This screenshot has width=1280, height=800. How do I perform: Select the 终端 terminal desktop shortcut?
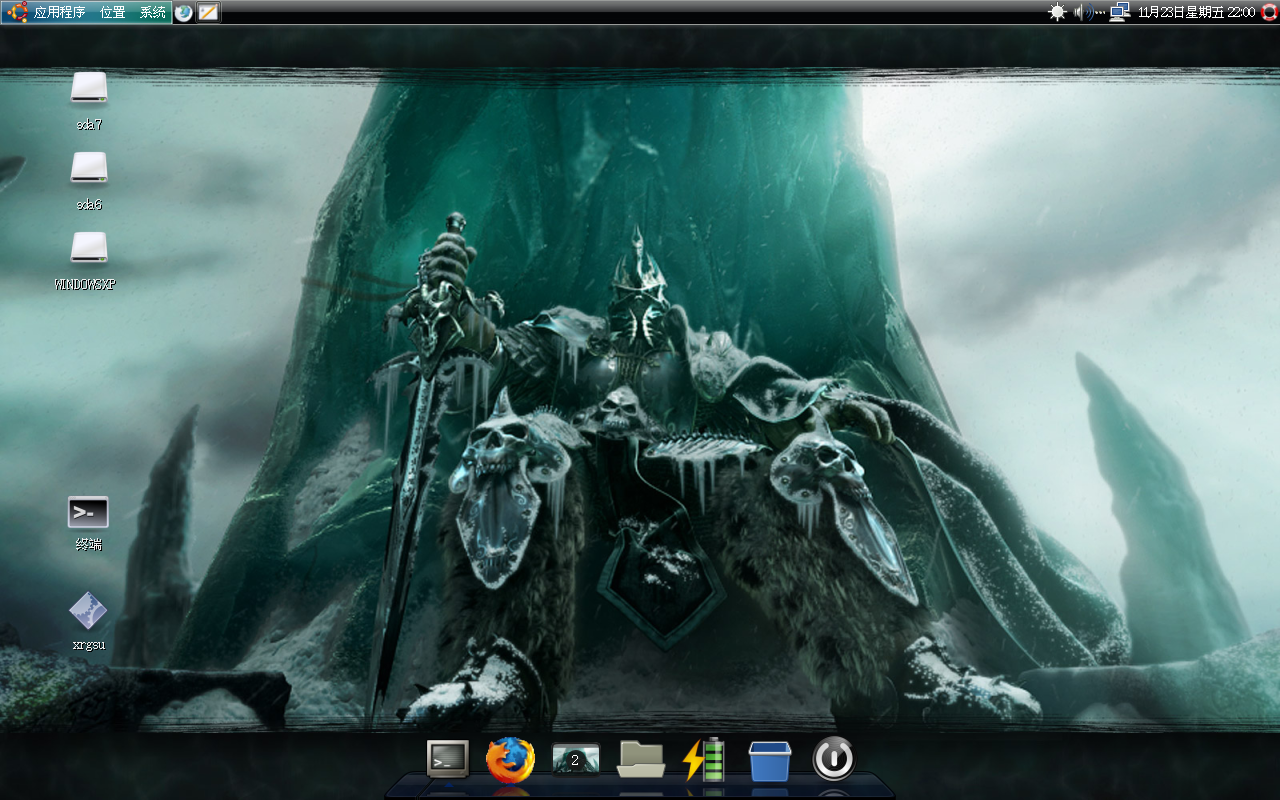(x=88, y=512)
